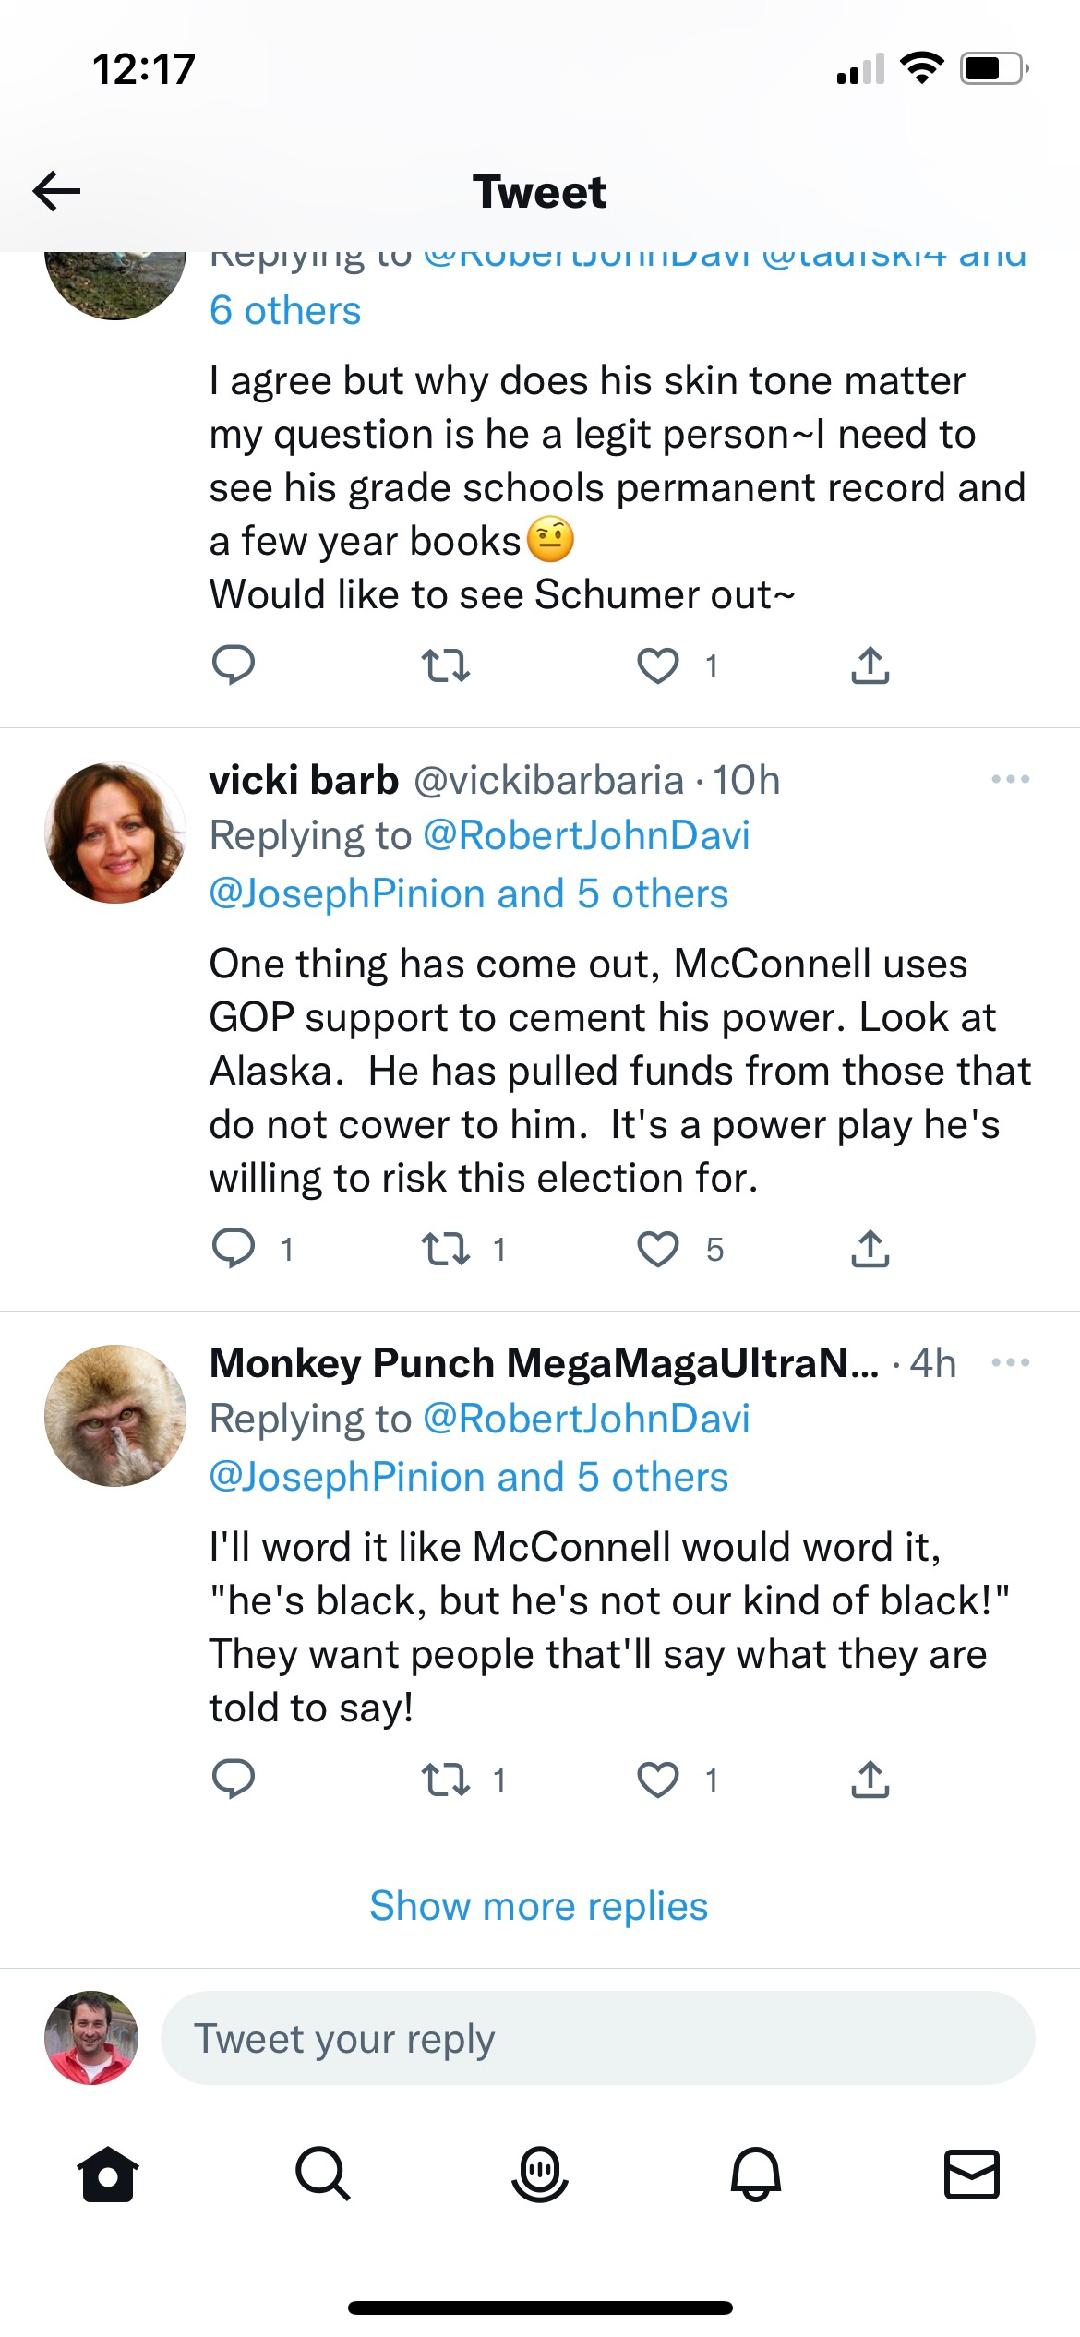Viewport: 1080px width, 2337px height.
Task: Open vicki barb's profile picture
Action: 115,833
